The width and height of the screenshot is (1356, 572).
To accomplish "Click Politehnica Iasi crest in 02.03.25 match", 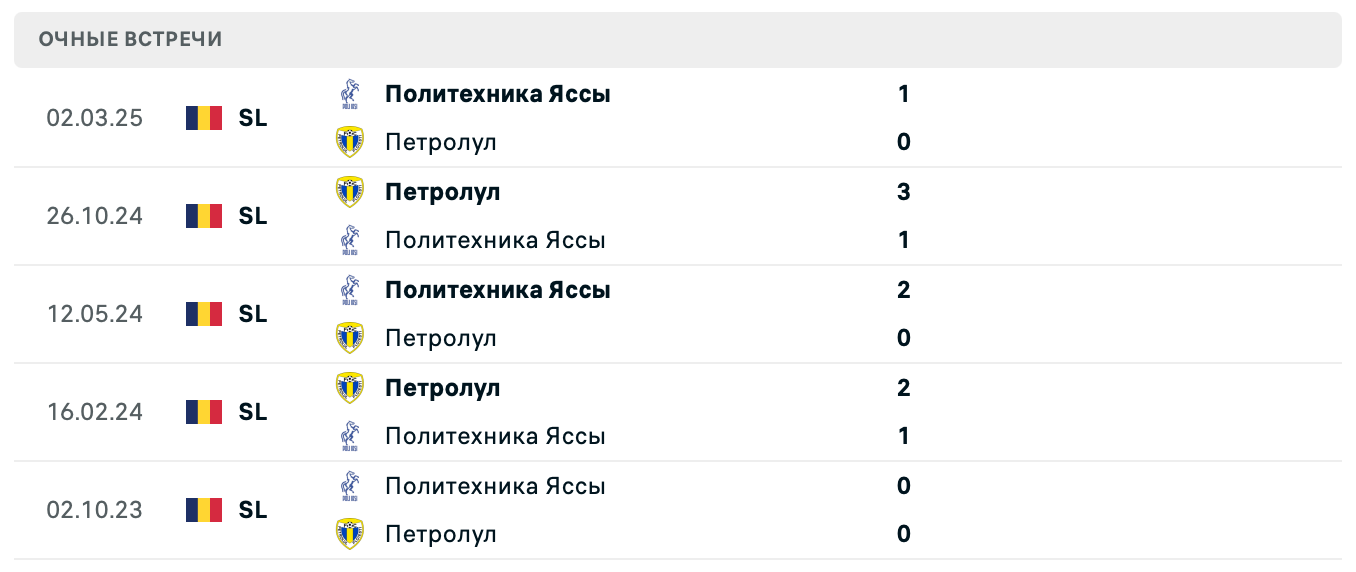I will (x=350, y=94).
